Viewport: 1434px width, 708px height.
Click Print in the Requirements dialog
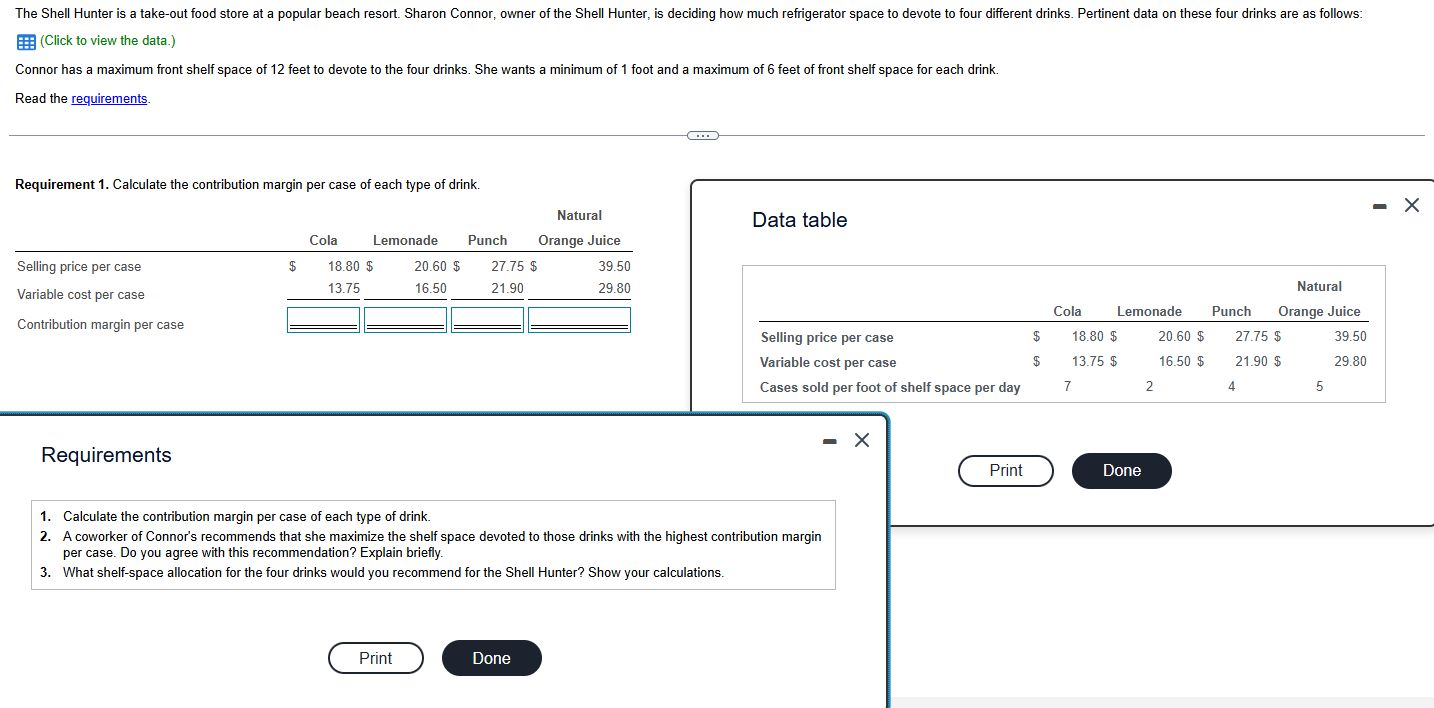375,658
